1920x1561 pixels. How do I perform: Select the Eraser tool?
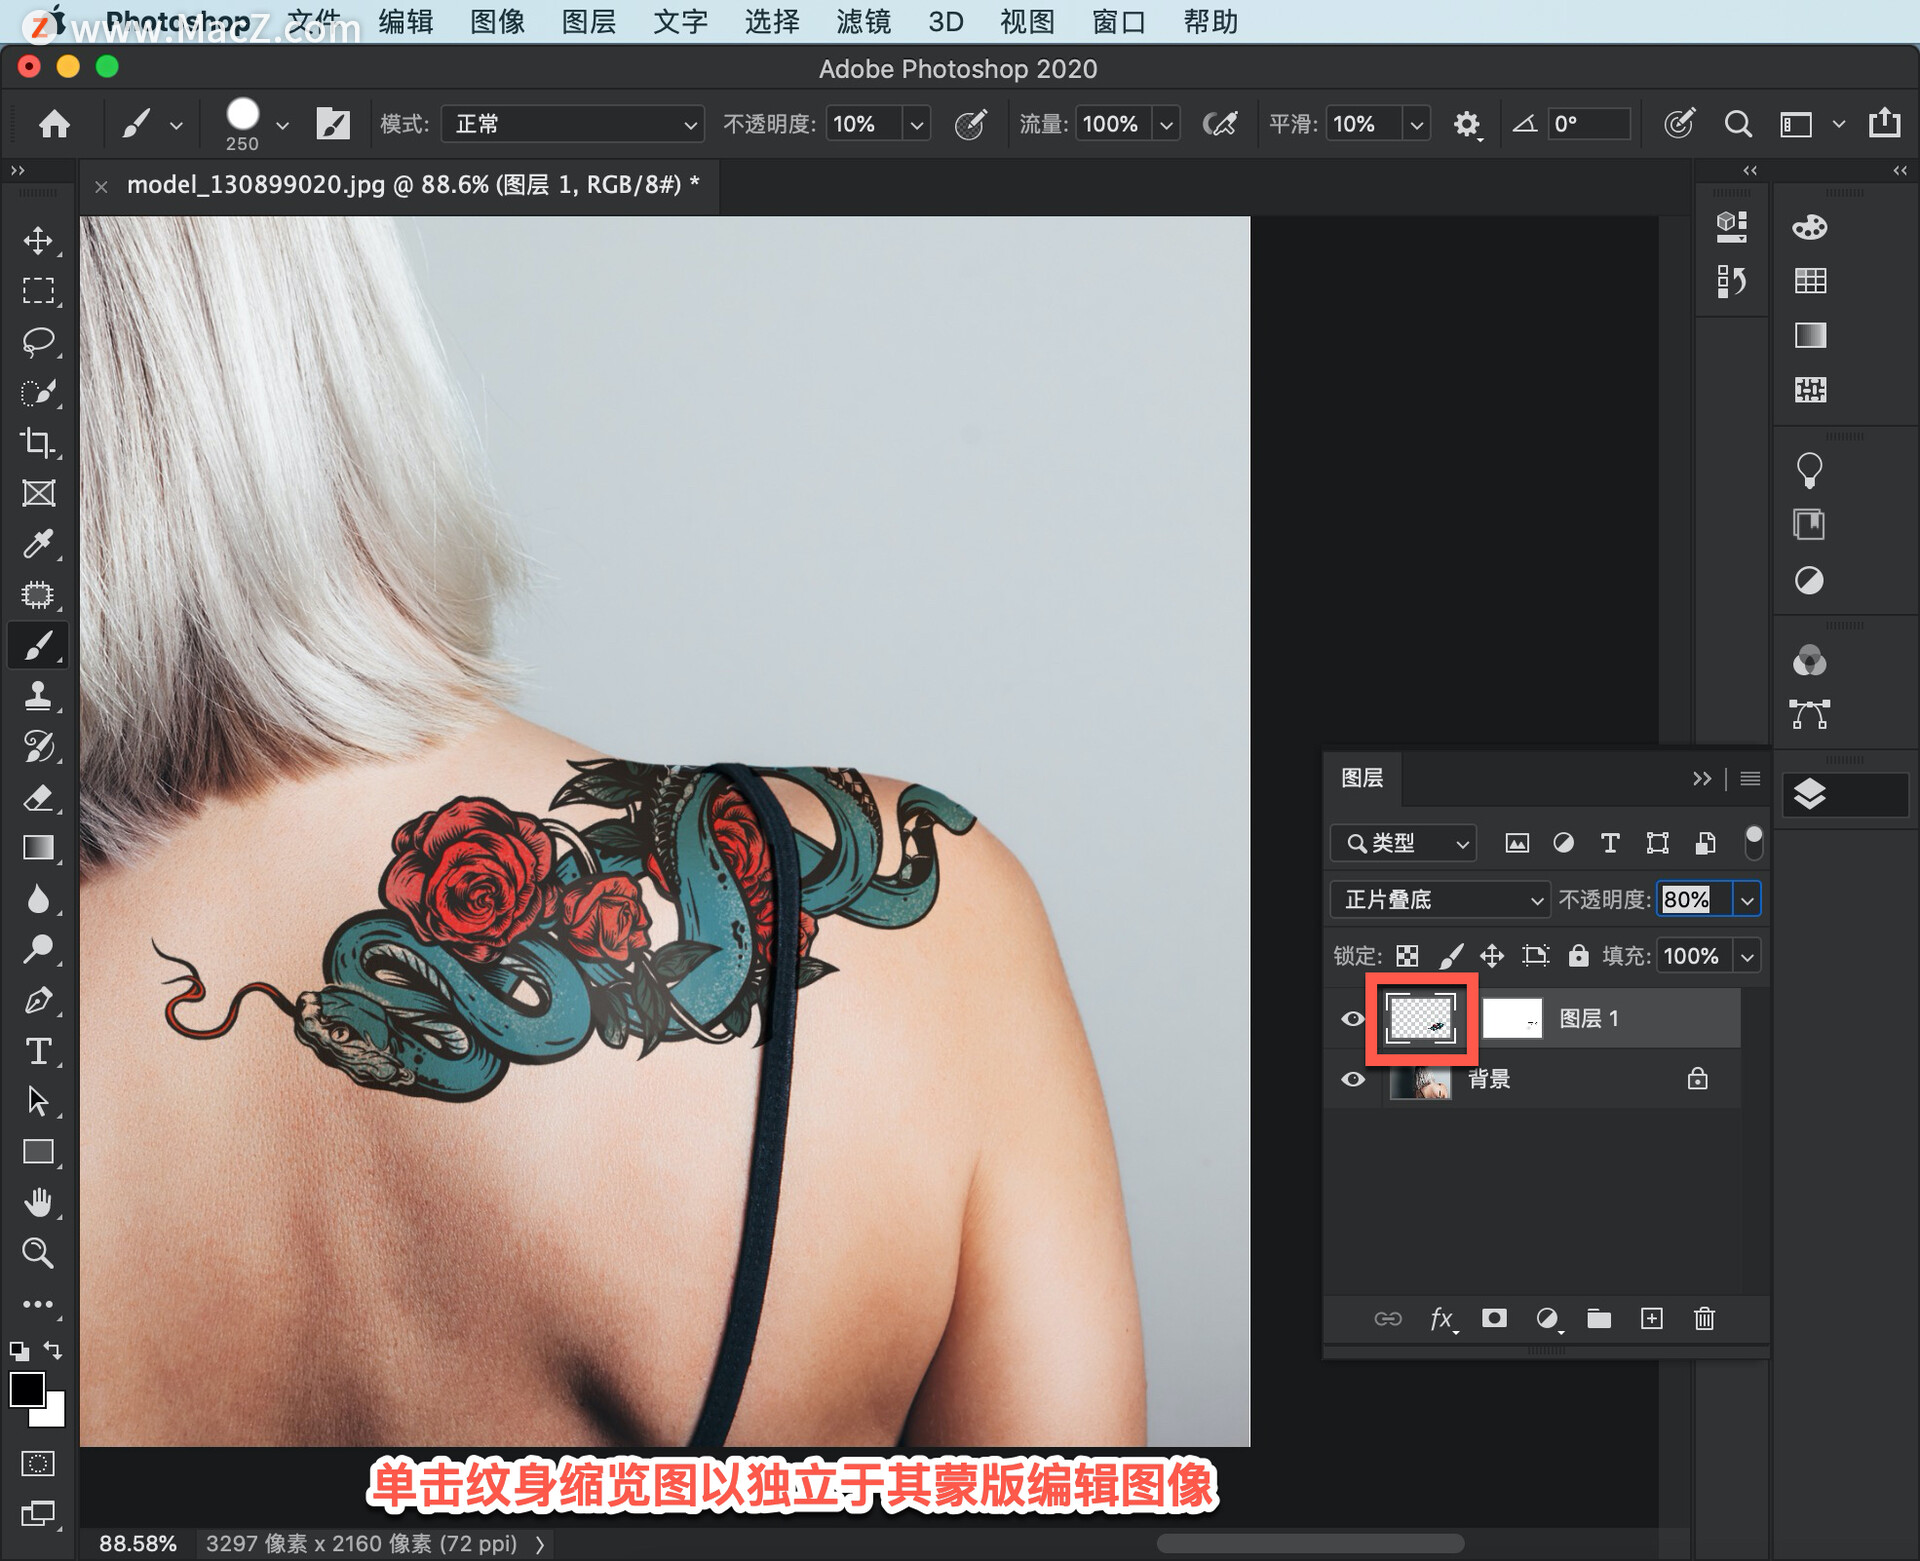[38, 798]
